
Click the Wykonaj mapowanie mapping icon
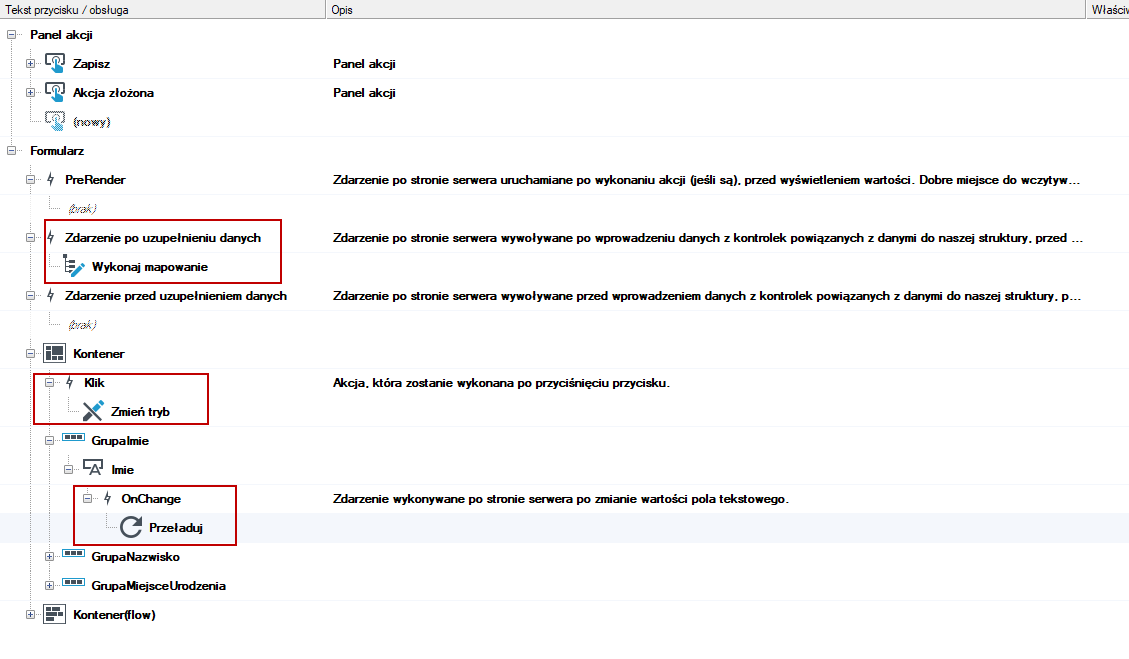[x=74, y=266]
